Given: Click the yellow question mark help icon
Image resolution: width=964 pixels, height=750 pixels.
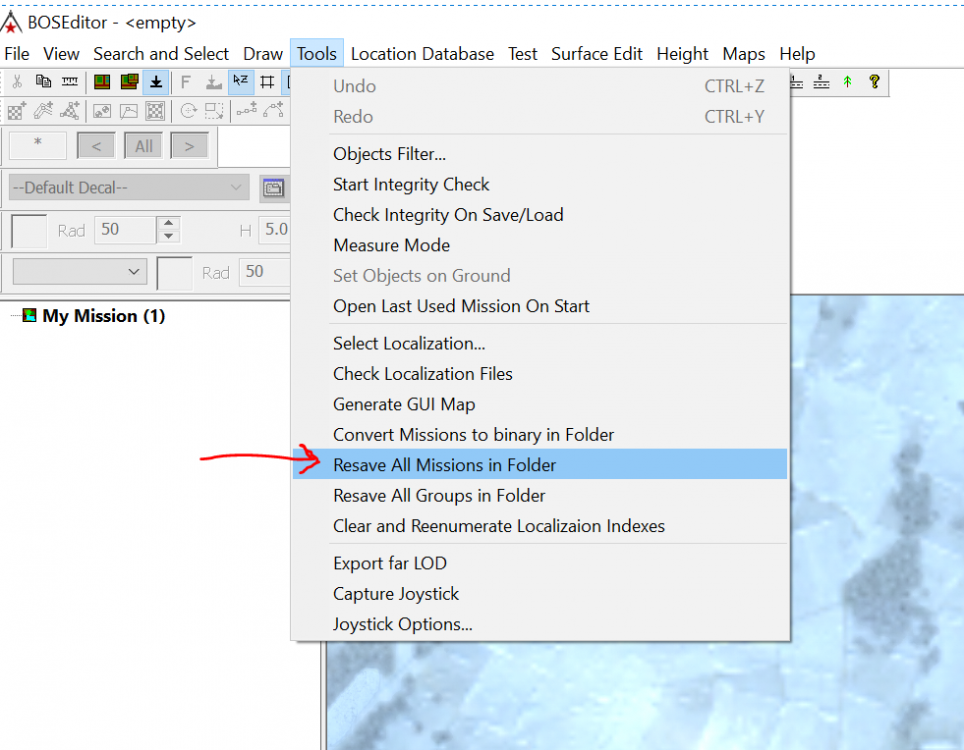Looking at the screenshot, I should pos(874,82).
